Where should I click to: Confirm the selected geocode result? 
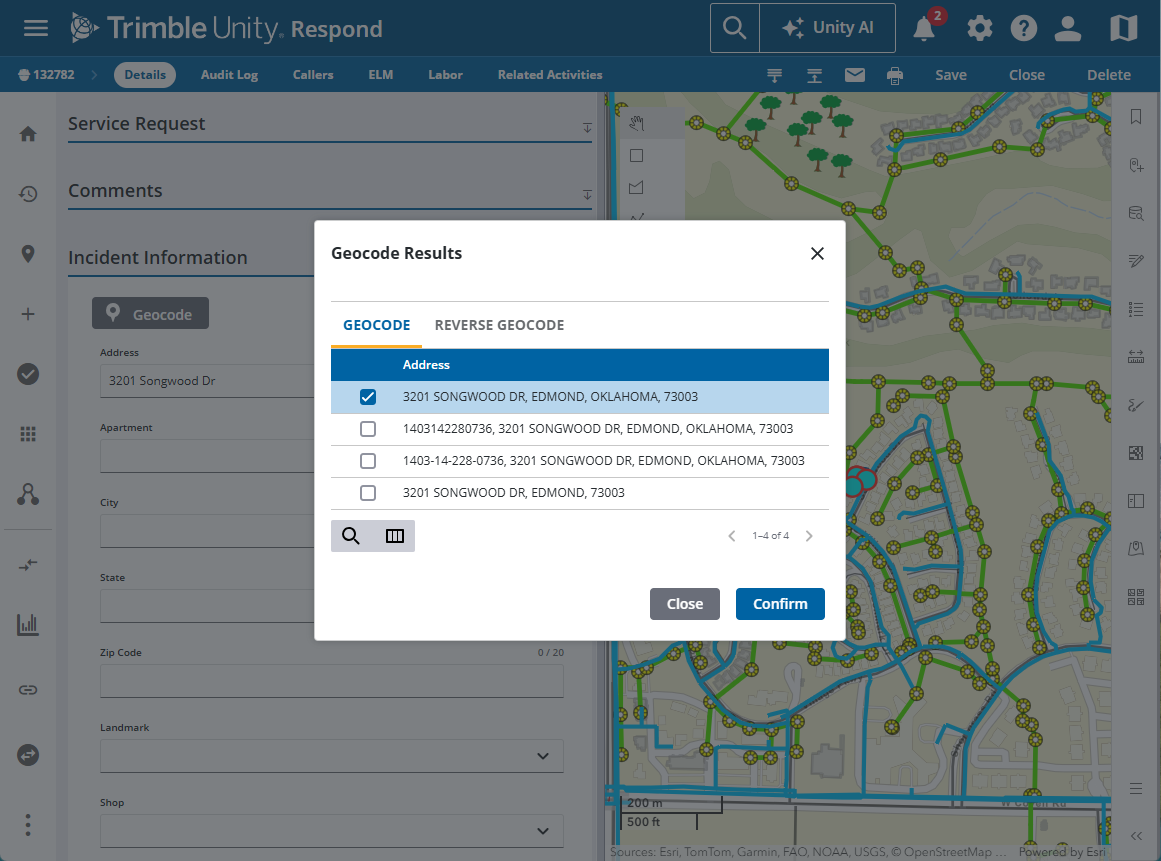780,604
